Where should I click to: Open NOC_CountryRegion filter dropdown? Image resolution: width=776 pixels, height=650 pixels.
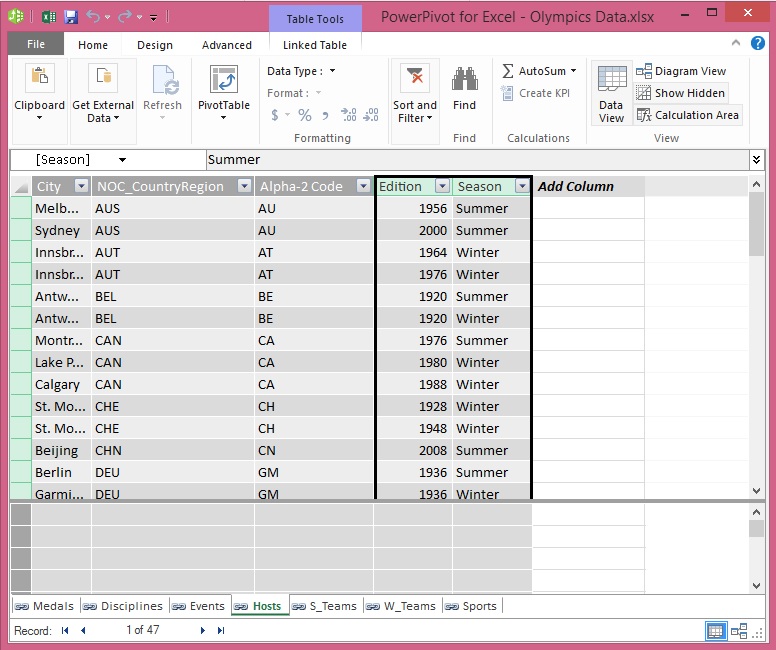[244, 186]
